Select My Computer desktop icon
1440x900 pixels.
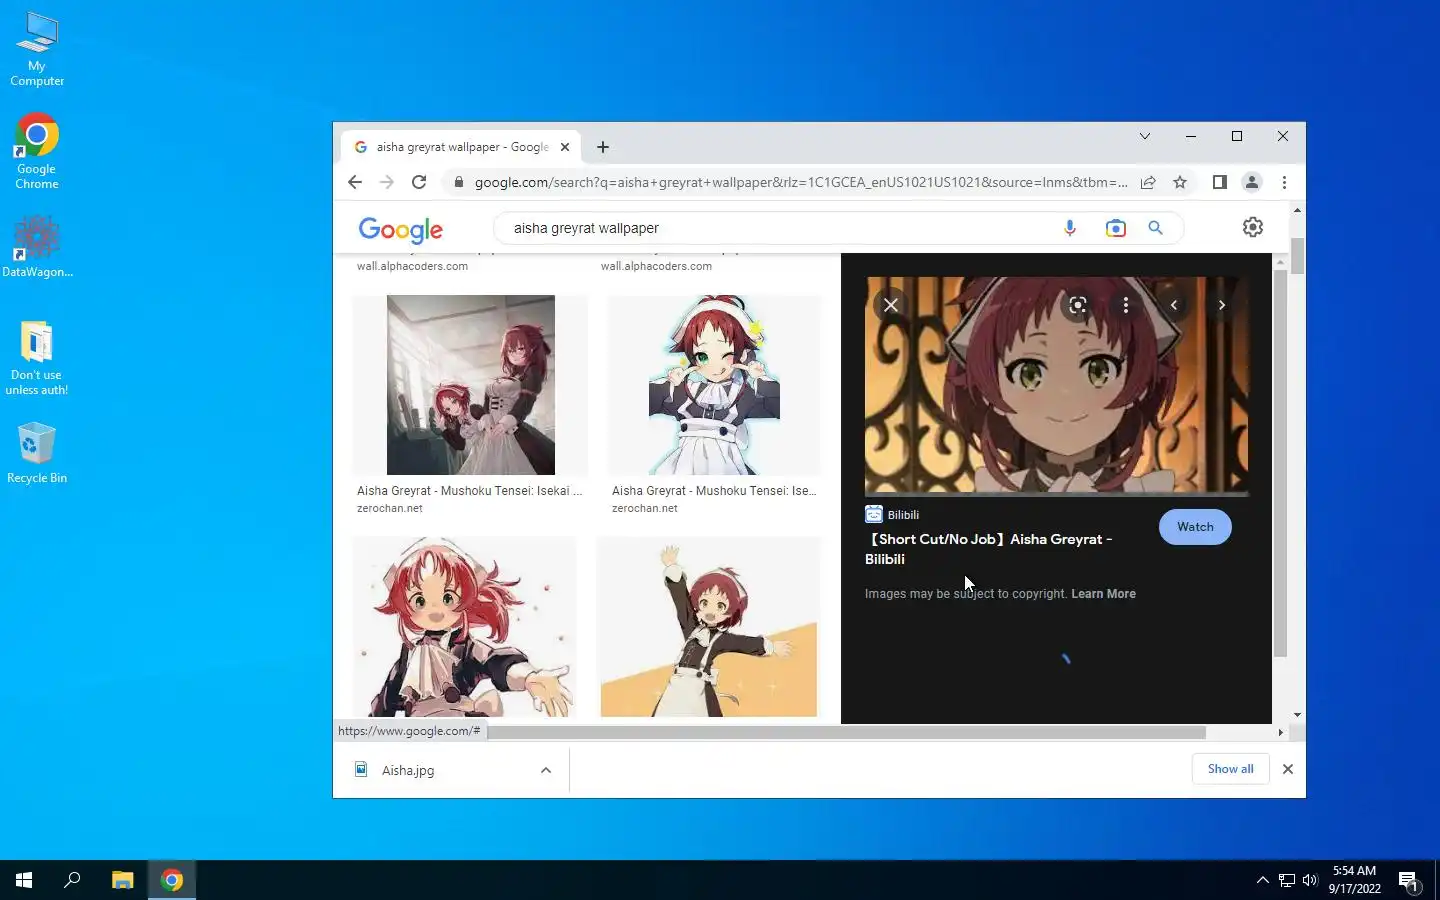37,49
